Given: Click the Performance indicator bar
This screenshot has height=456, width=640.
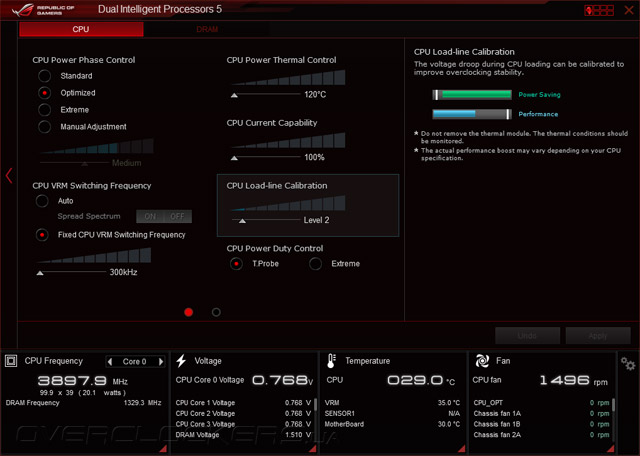Looking at the screenshot, I should click(x=472, y=114).
